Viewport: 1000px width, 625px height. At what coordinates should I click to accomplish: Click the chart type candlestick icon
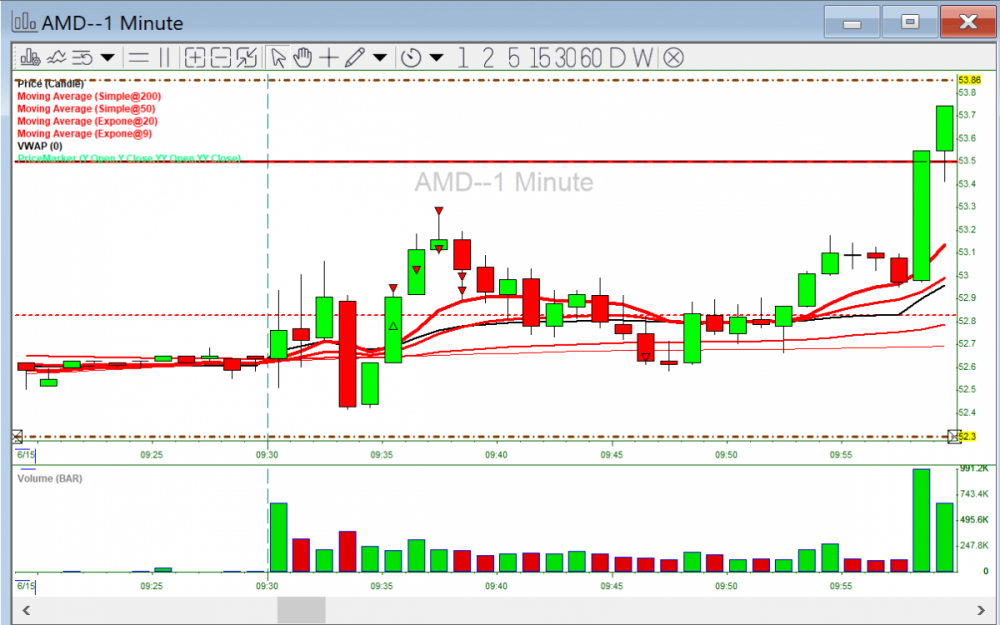(30, 57)
